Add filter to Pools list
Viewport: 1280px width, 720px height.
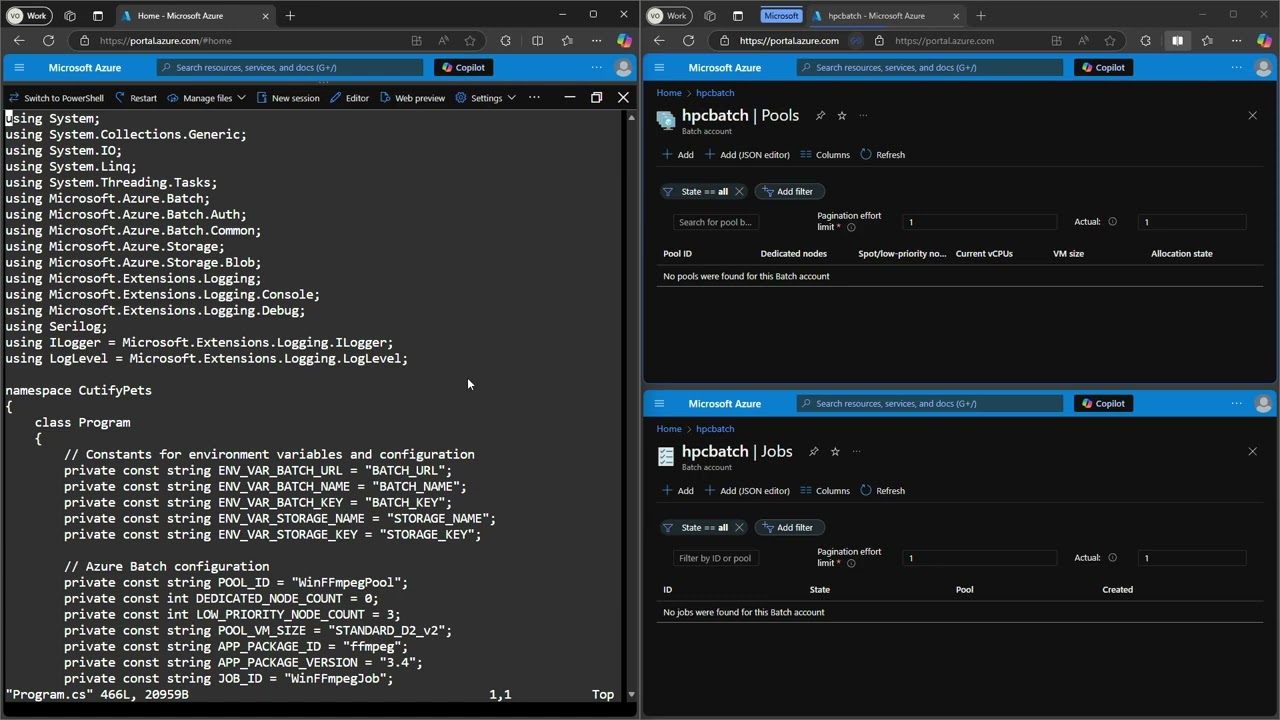click(x=788, y=191)
